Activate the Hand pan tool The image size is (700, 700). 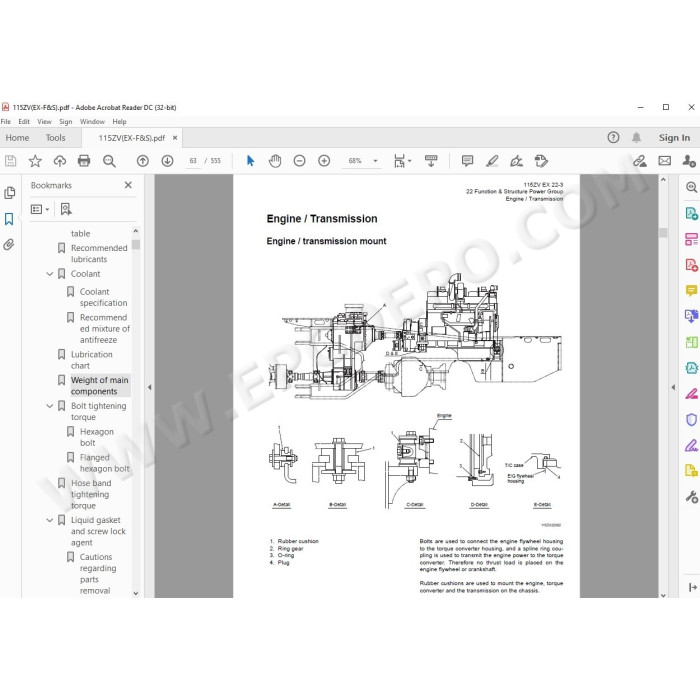(x=275, y=161)
